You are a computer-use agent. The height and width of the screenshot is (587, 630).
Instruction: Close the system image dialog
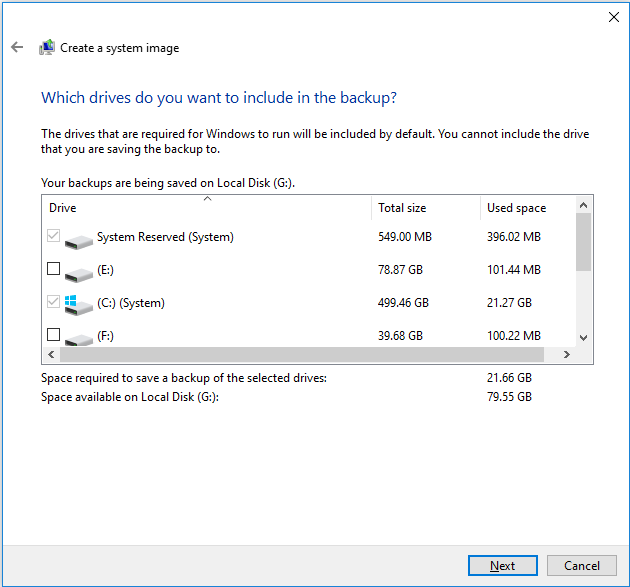tap(614, 17)
